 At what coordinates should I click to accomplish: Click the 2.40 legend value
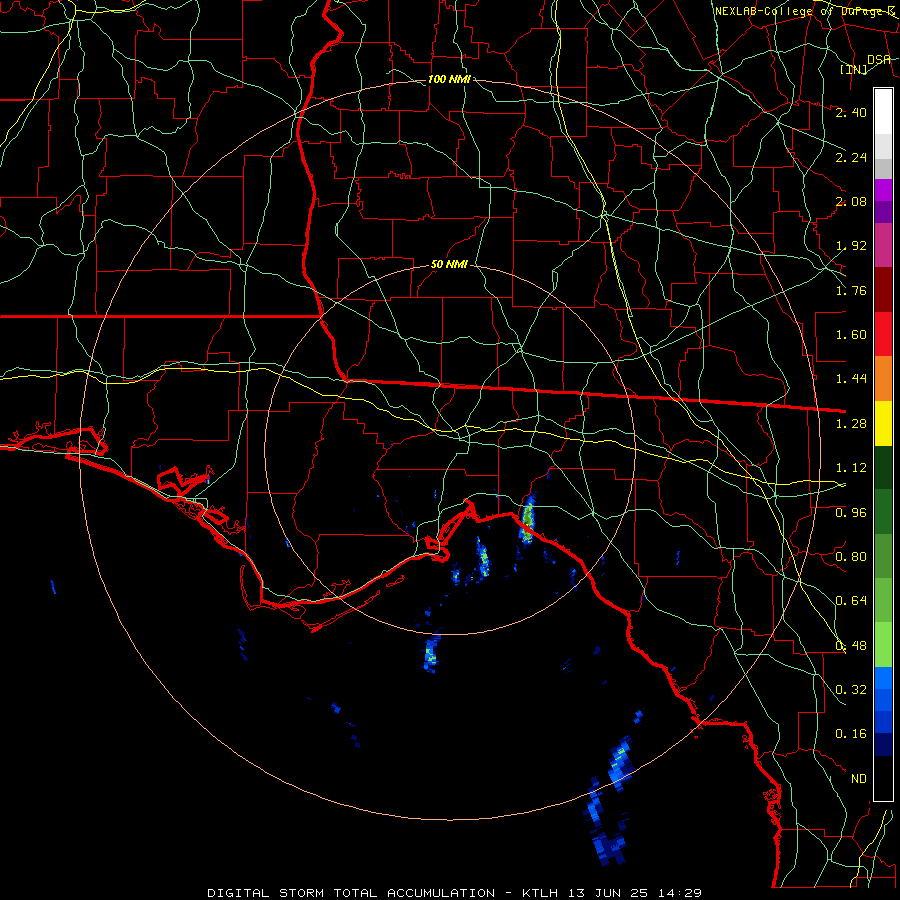pyautogui.click(x=851, y=112)
